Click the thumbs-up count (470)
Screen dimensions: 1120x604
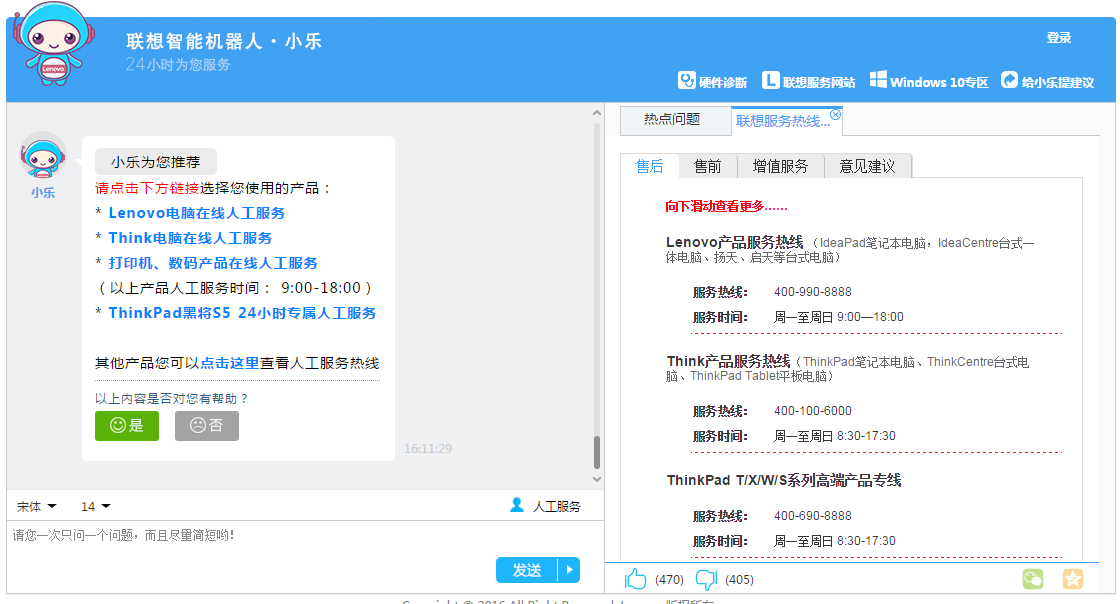pyautogui.click(x=669, y=580)
